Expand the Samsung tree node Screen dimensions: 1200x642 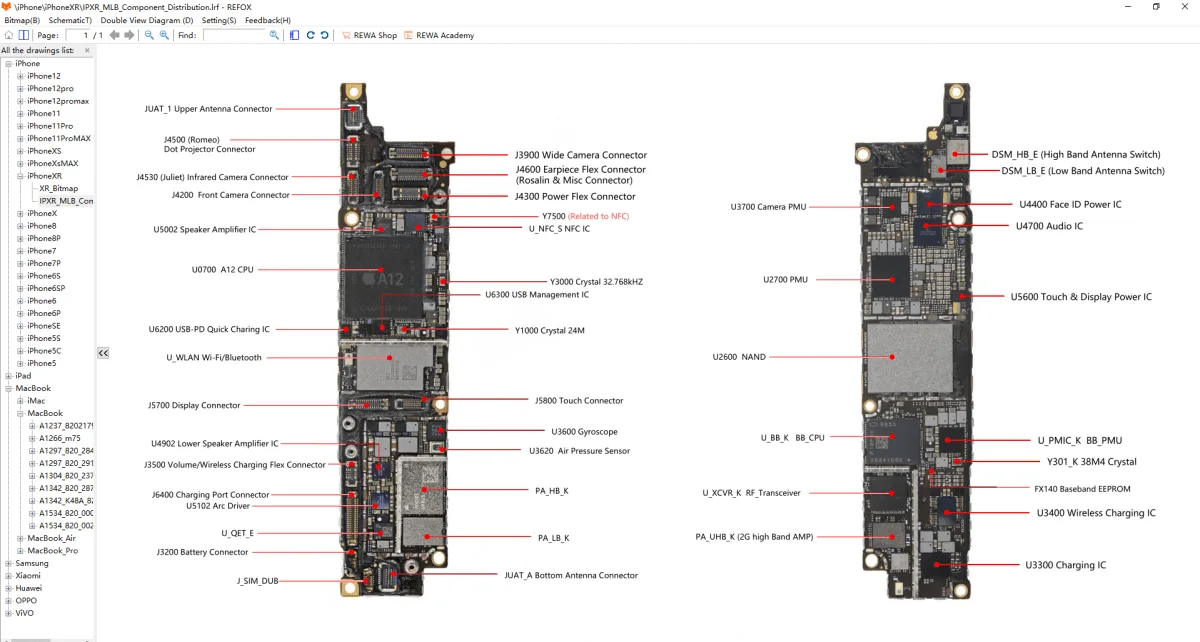[x=8, y=563]
